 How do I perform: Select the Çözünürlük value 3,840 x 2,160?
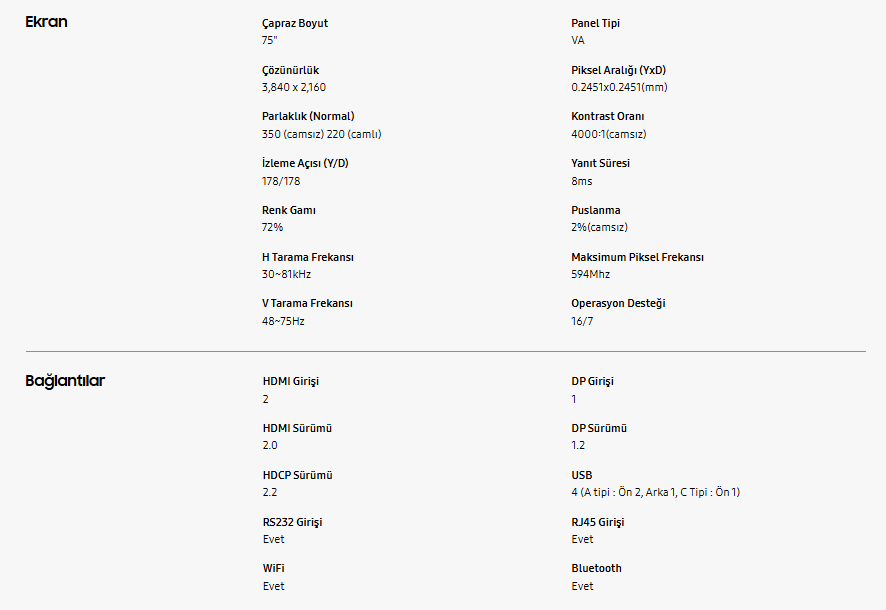click(x=294, y=87)
